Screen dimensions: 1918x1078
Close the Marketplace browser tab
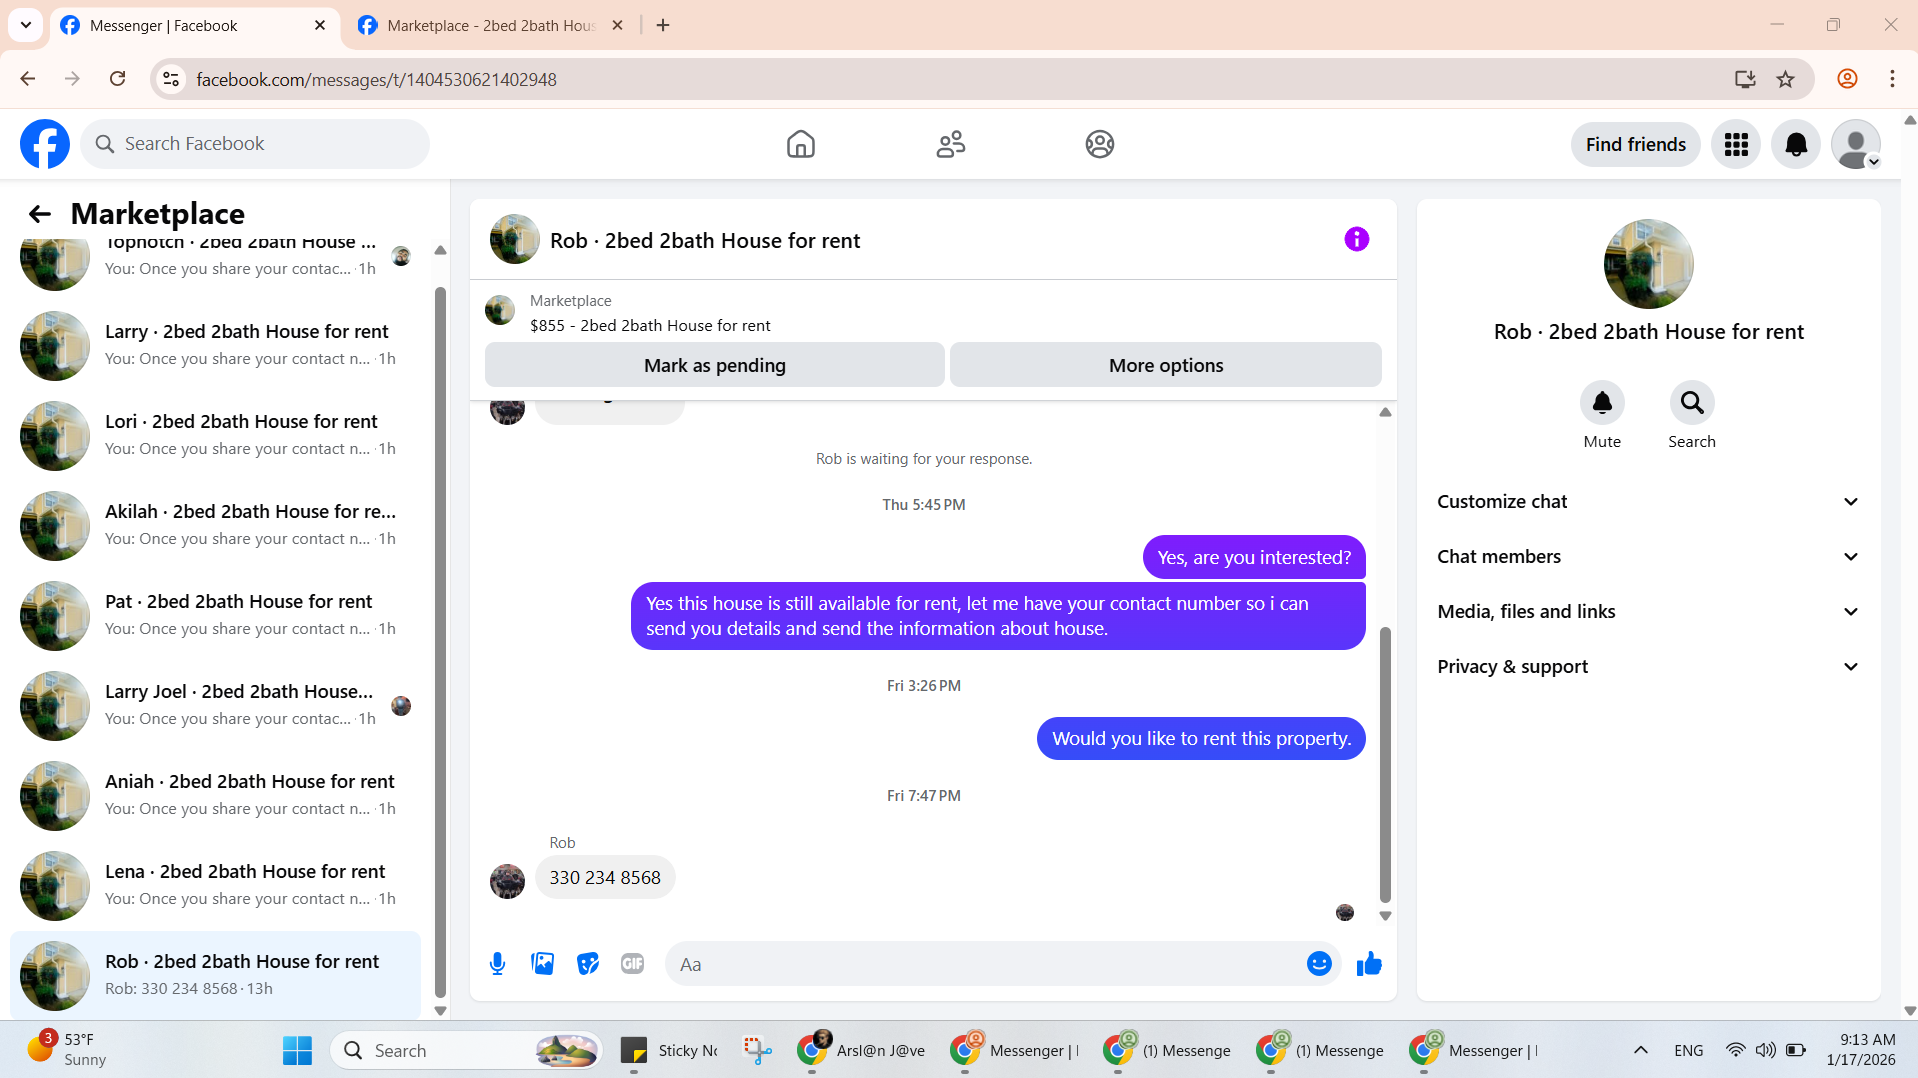(617, 26)
